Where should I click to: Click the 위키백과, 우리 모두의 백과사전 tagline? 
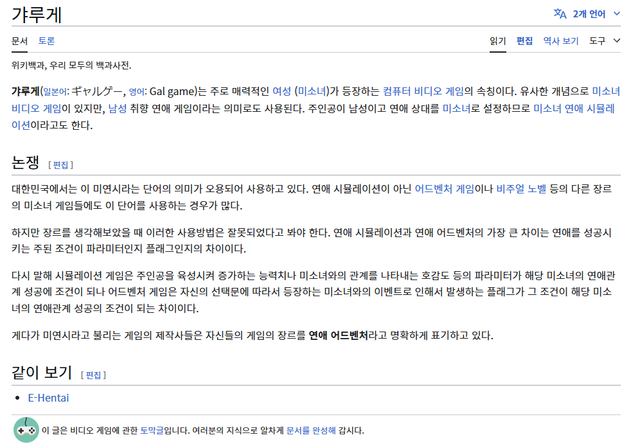(x=71, y=65)
